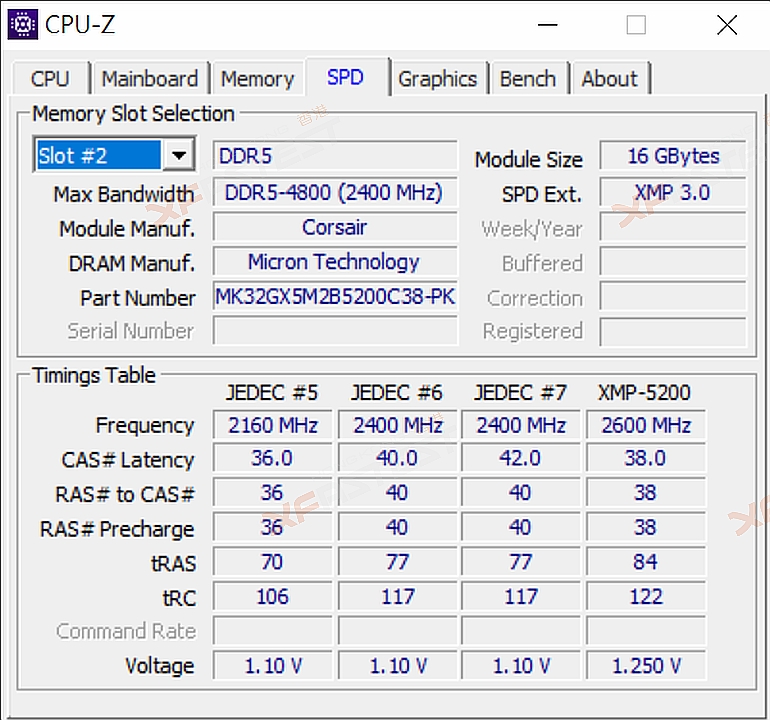Minimize the CPU-Z window

coord(548,25)
